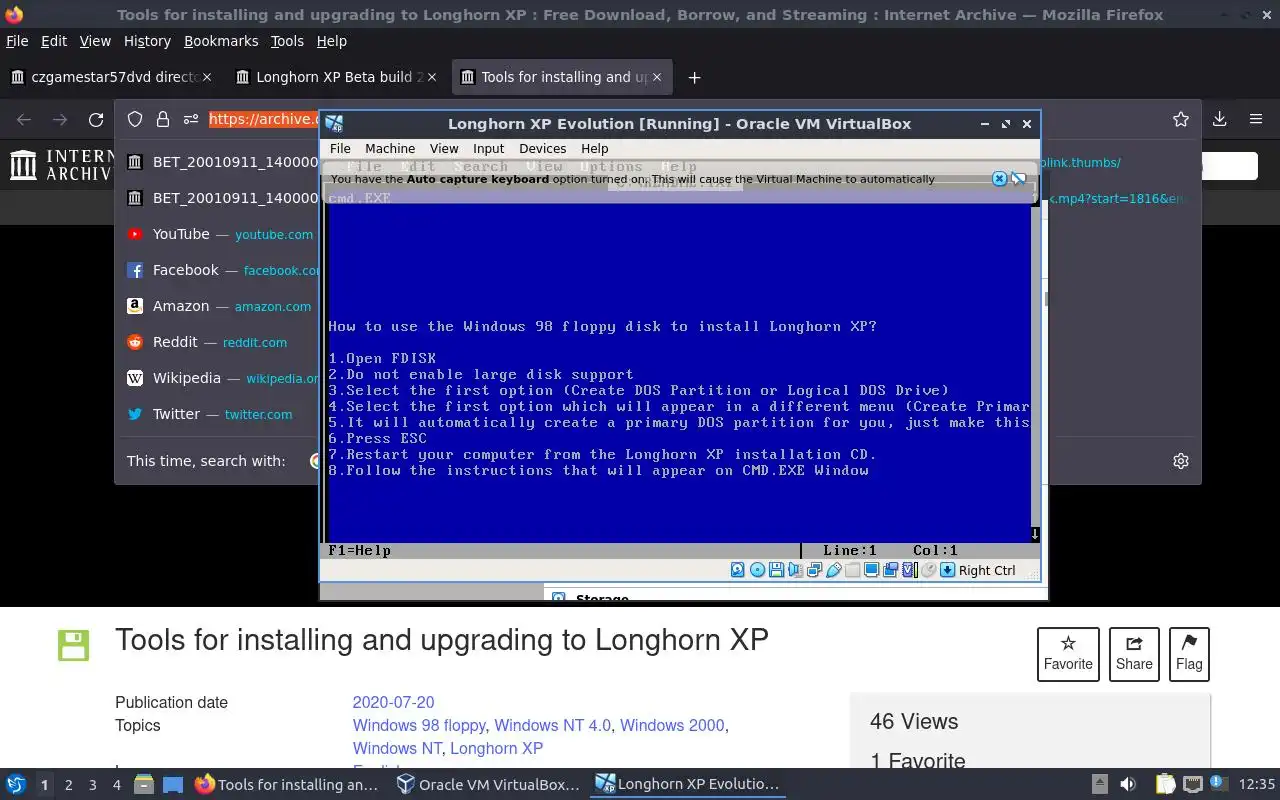Go back in Firefox history
1280x800 pixels.
(x=24, y=119)
